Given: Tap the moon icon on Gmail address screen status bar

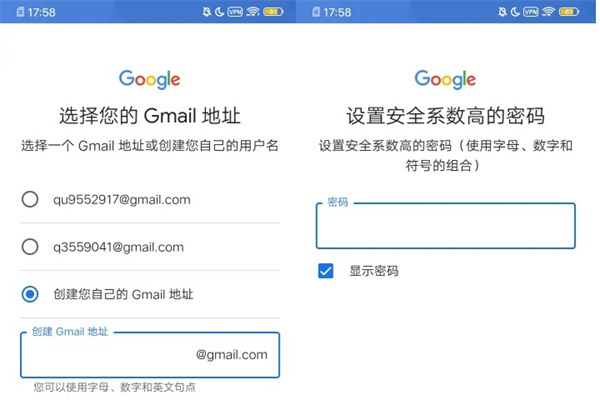Looking at the screenshot, I should click(220, 12).
